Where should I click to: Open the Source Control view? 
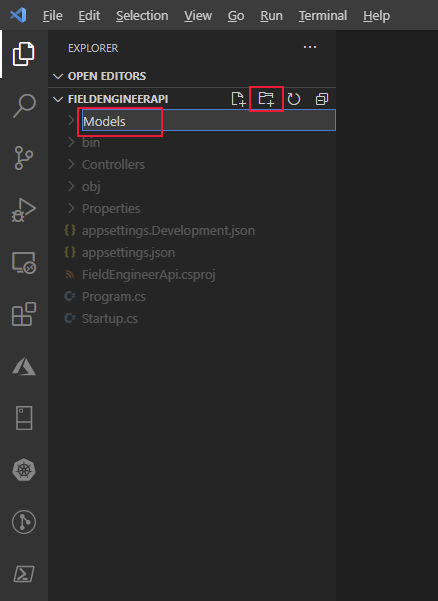pos(24,158)
